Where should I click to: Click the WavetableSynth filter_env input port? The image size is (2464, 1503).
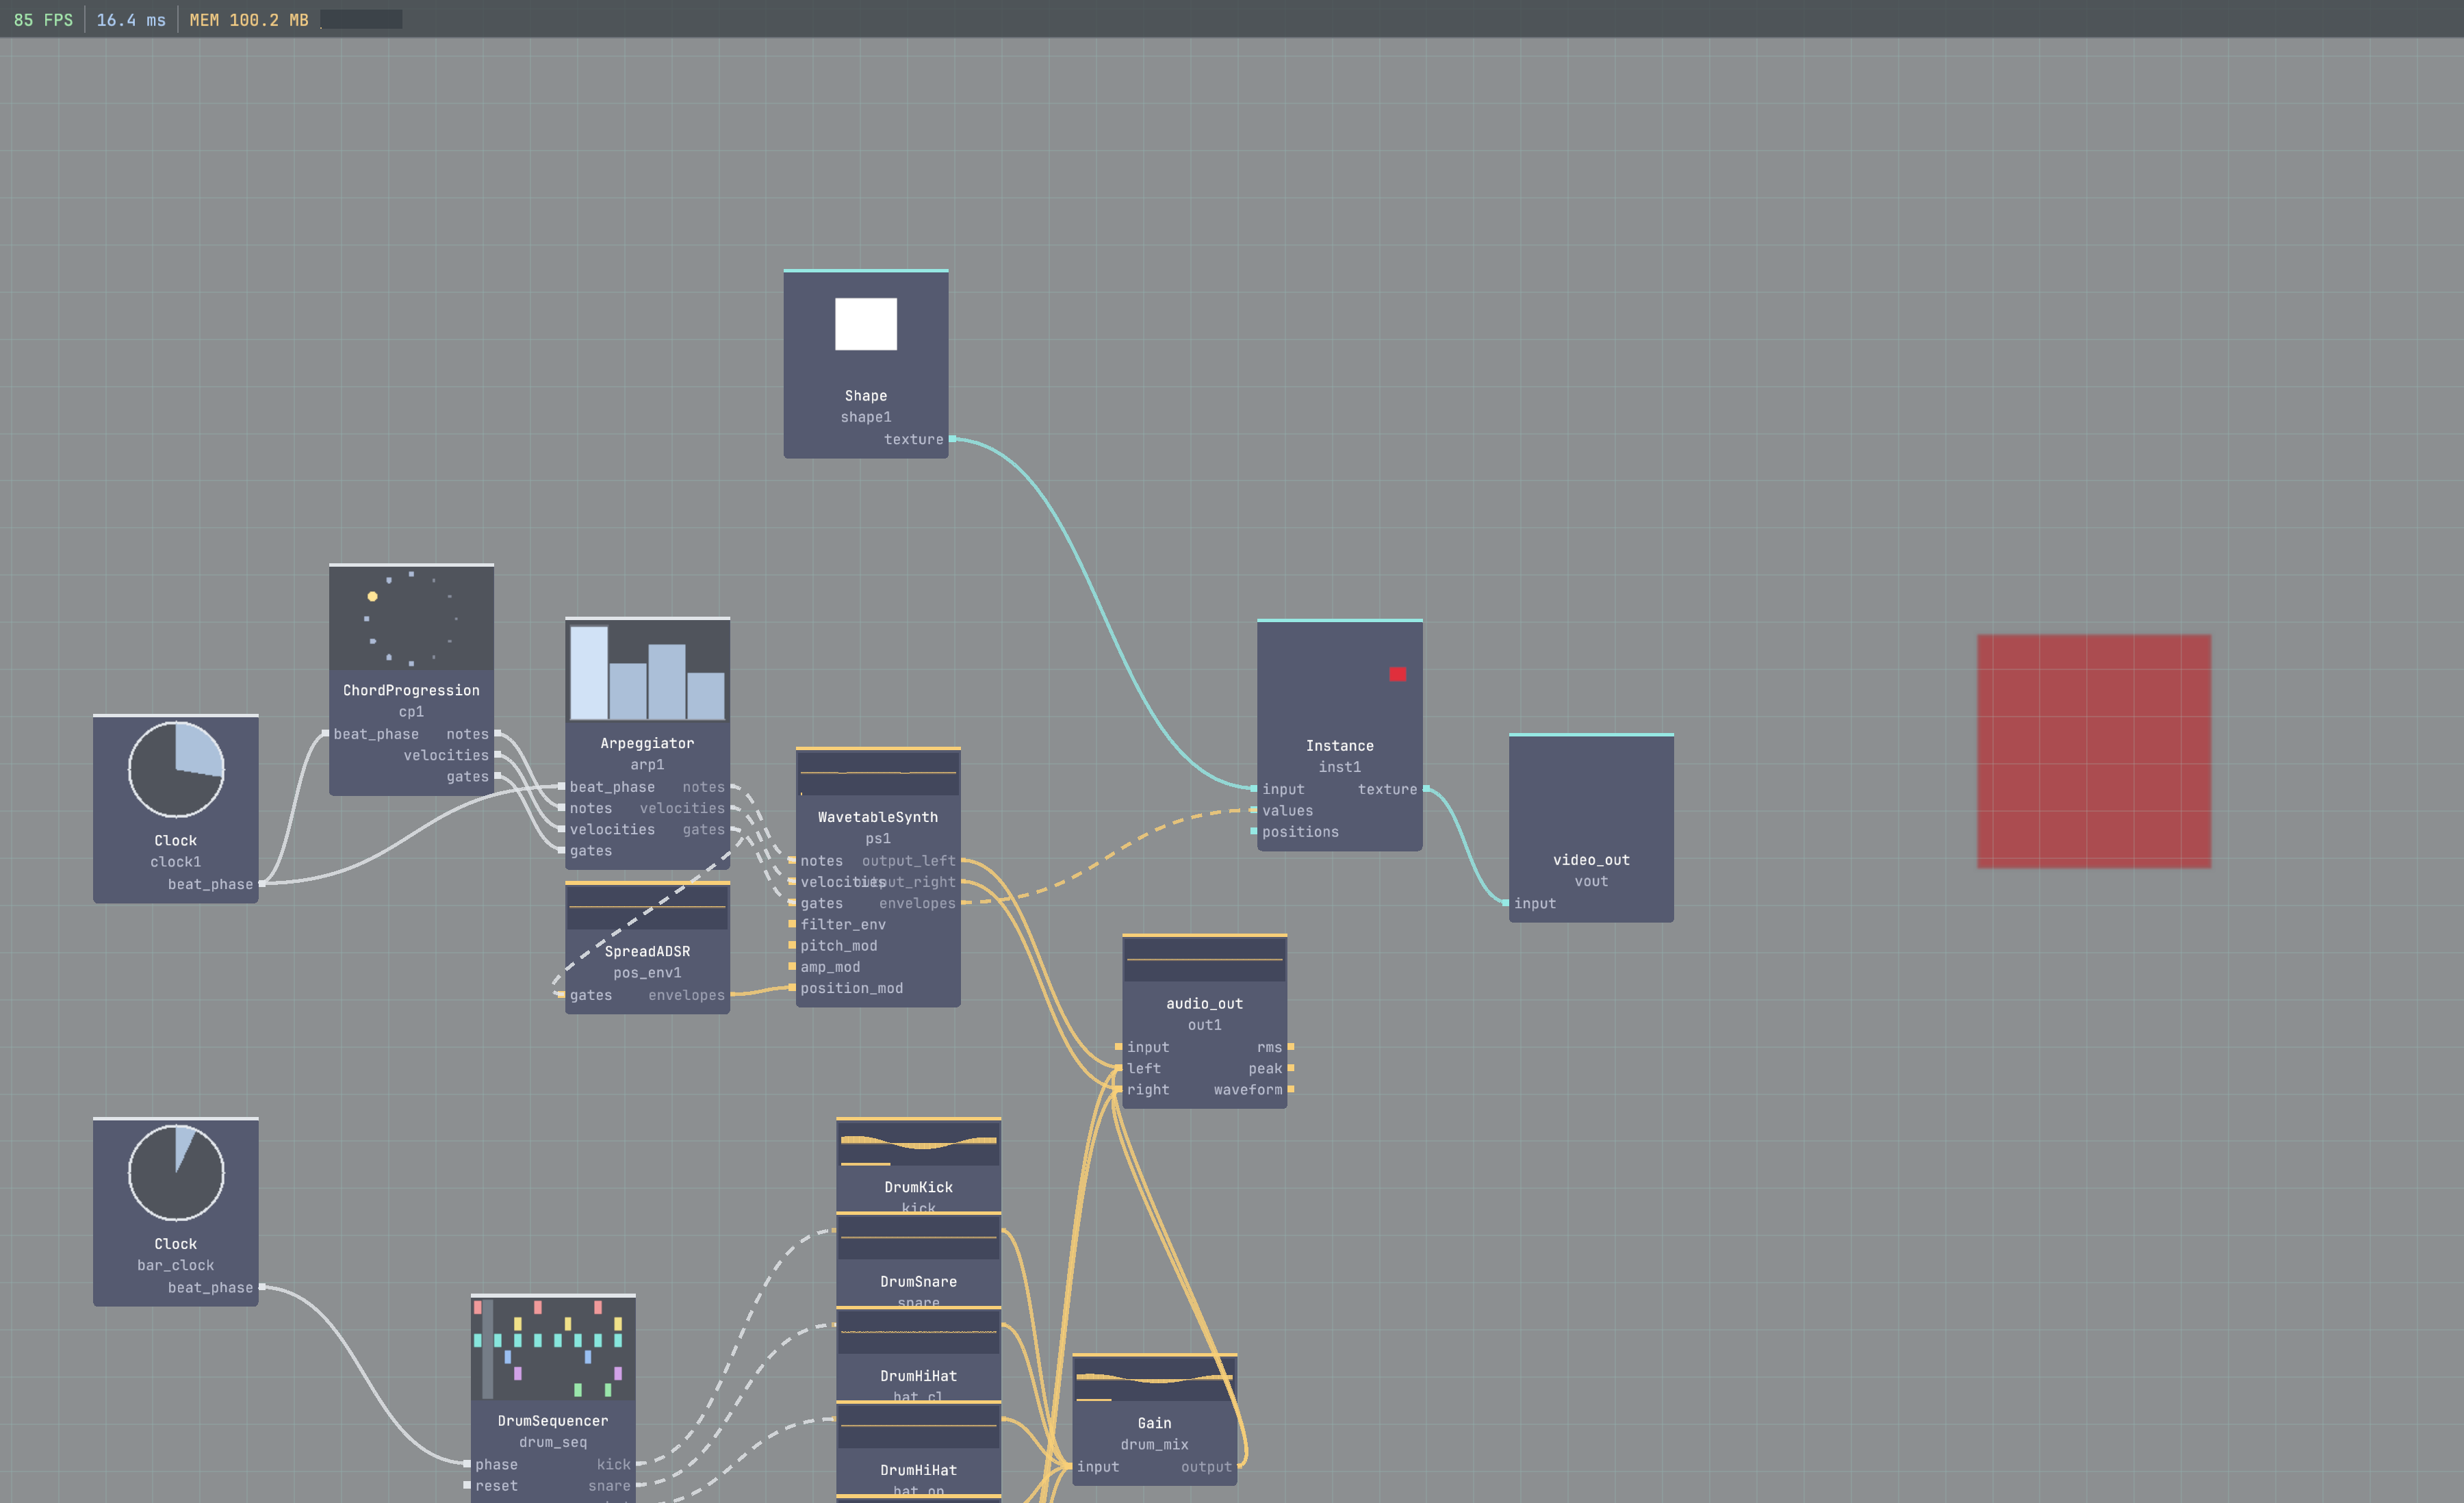tap(792, 924)
